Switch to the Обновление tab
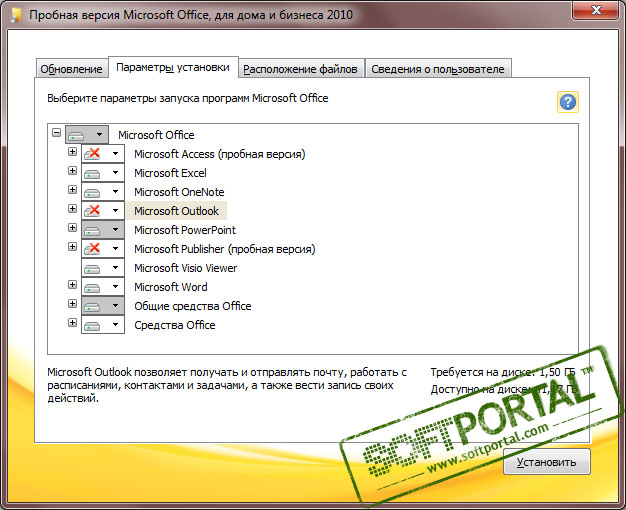Image resolution: width=626 pixels, height=510 pixels. [x=71, y=69]
